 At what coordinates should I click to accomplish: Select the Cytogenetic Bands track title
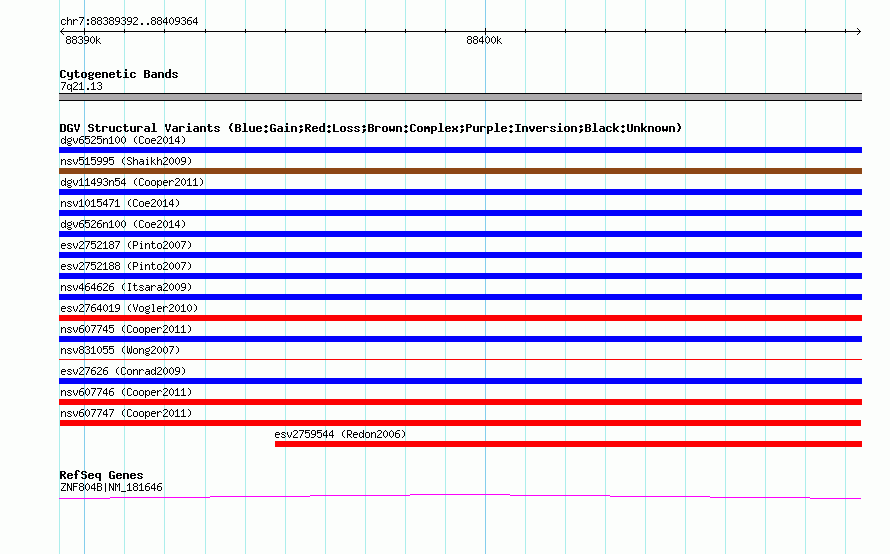pos(119,74)
